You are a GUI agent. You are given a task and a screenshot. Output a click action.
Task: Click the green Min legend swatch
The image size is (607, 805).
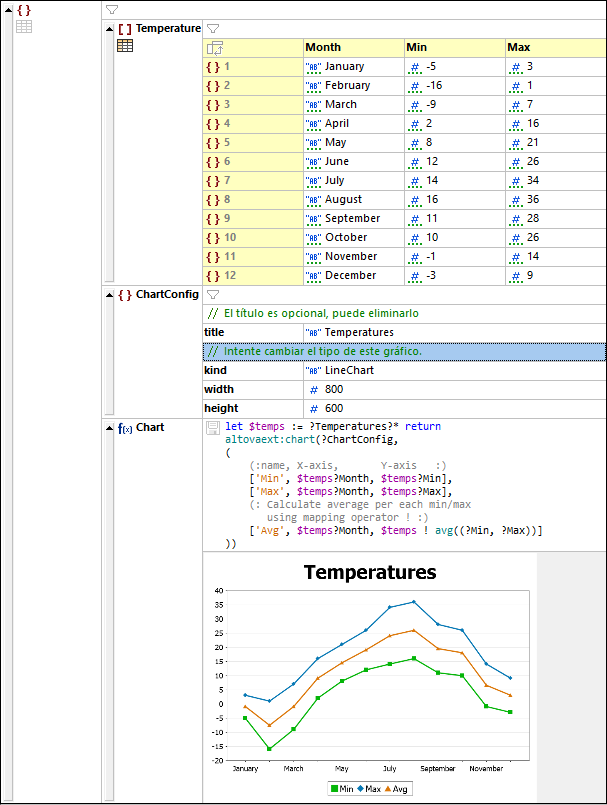point(335,789)
